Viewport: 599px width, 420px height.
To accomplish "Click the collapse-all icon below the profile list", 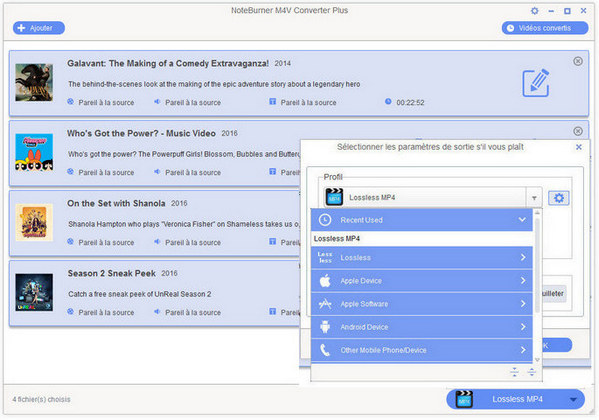I will point(515,371).
